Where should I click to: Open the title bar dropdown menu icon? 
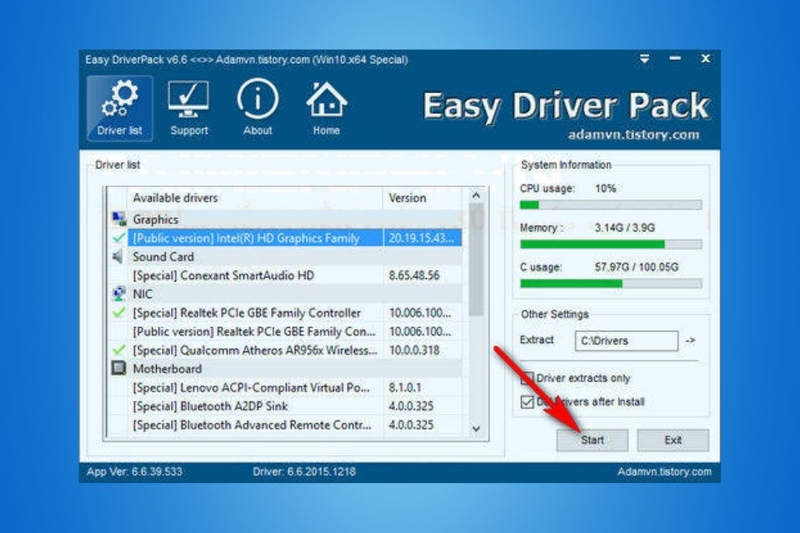pyautogui.click(x=644, y=59)
